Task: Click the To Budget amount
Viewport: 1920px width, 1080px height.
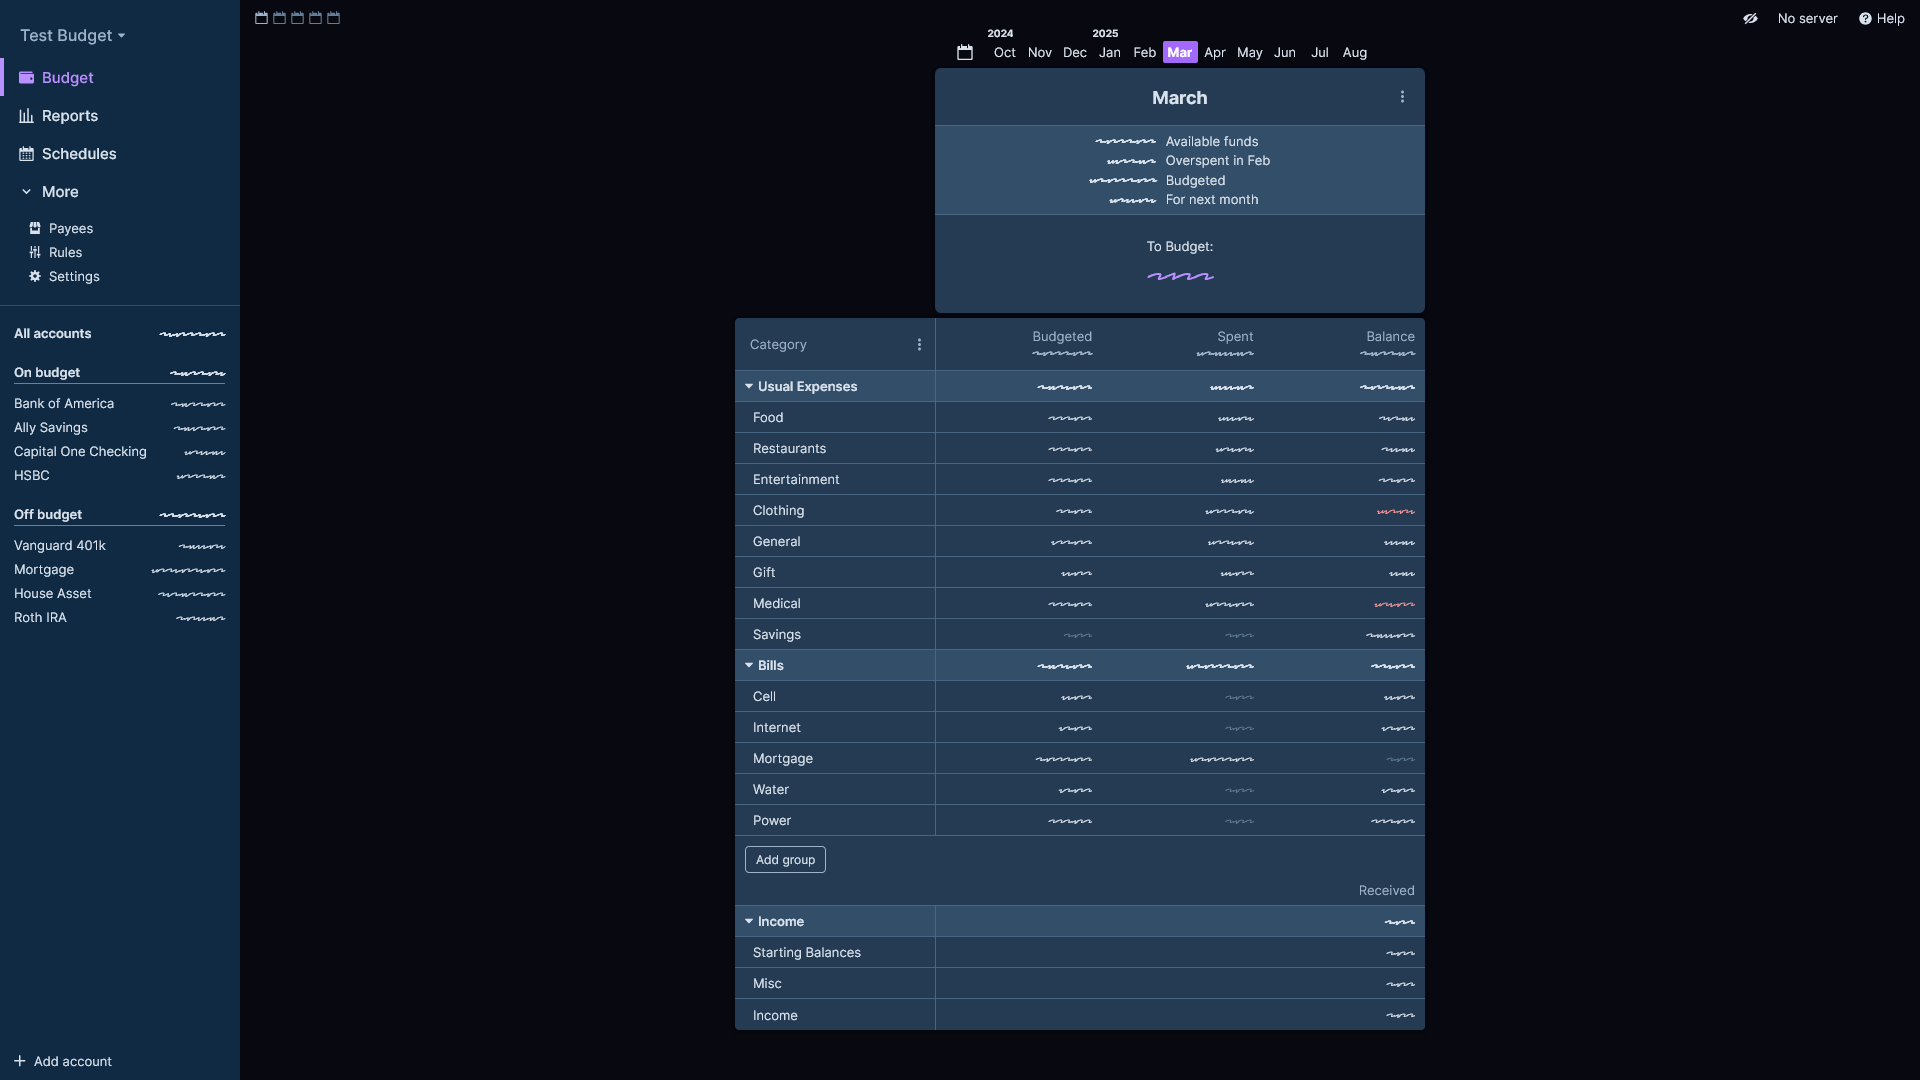Action: [1180, 276]
